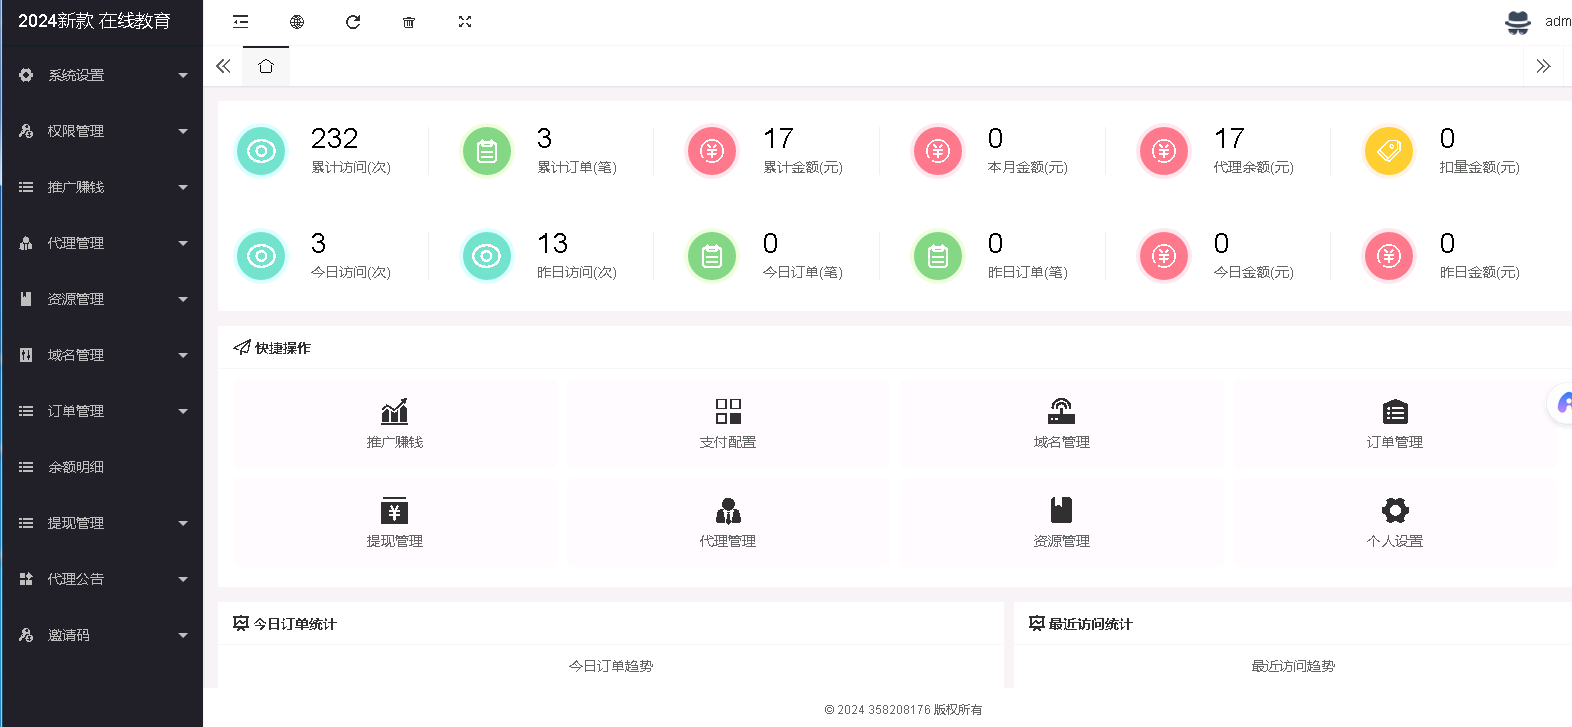1572x727 pixels.
Task: Open 资源管理 quick action tile
Action: click(1061, 522)
